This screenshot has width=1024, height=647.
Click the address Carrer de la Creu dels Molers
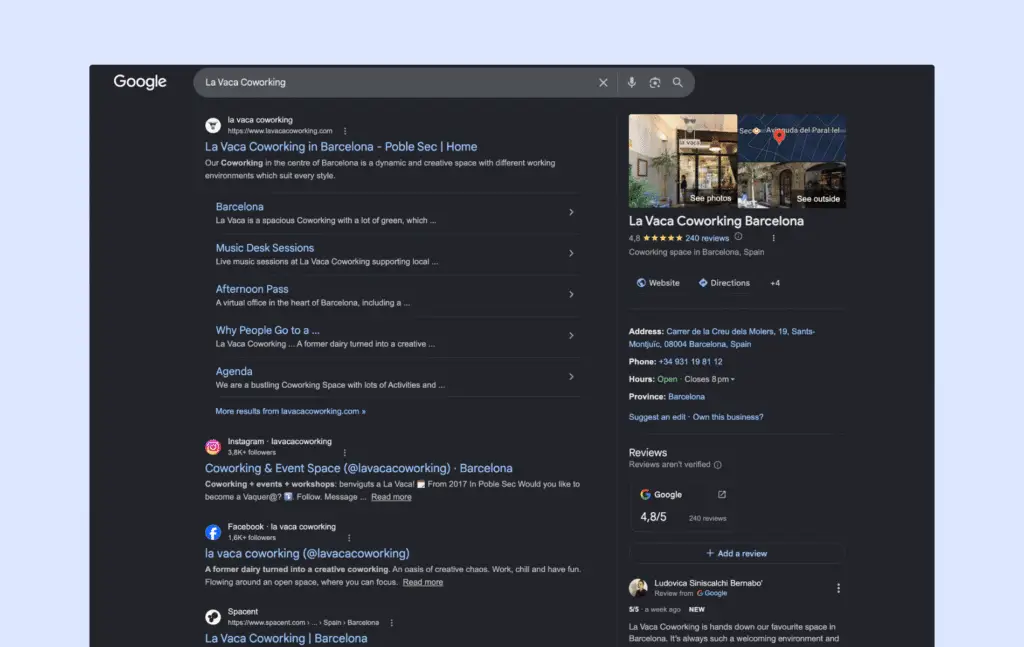[722, 338]
